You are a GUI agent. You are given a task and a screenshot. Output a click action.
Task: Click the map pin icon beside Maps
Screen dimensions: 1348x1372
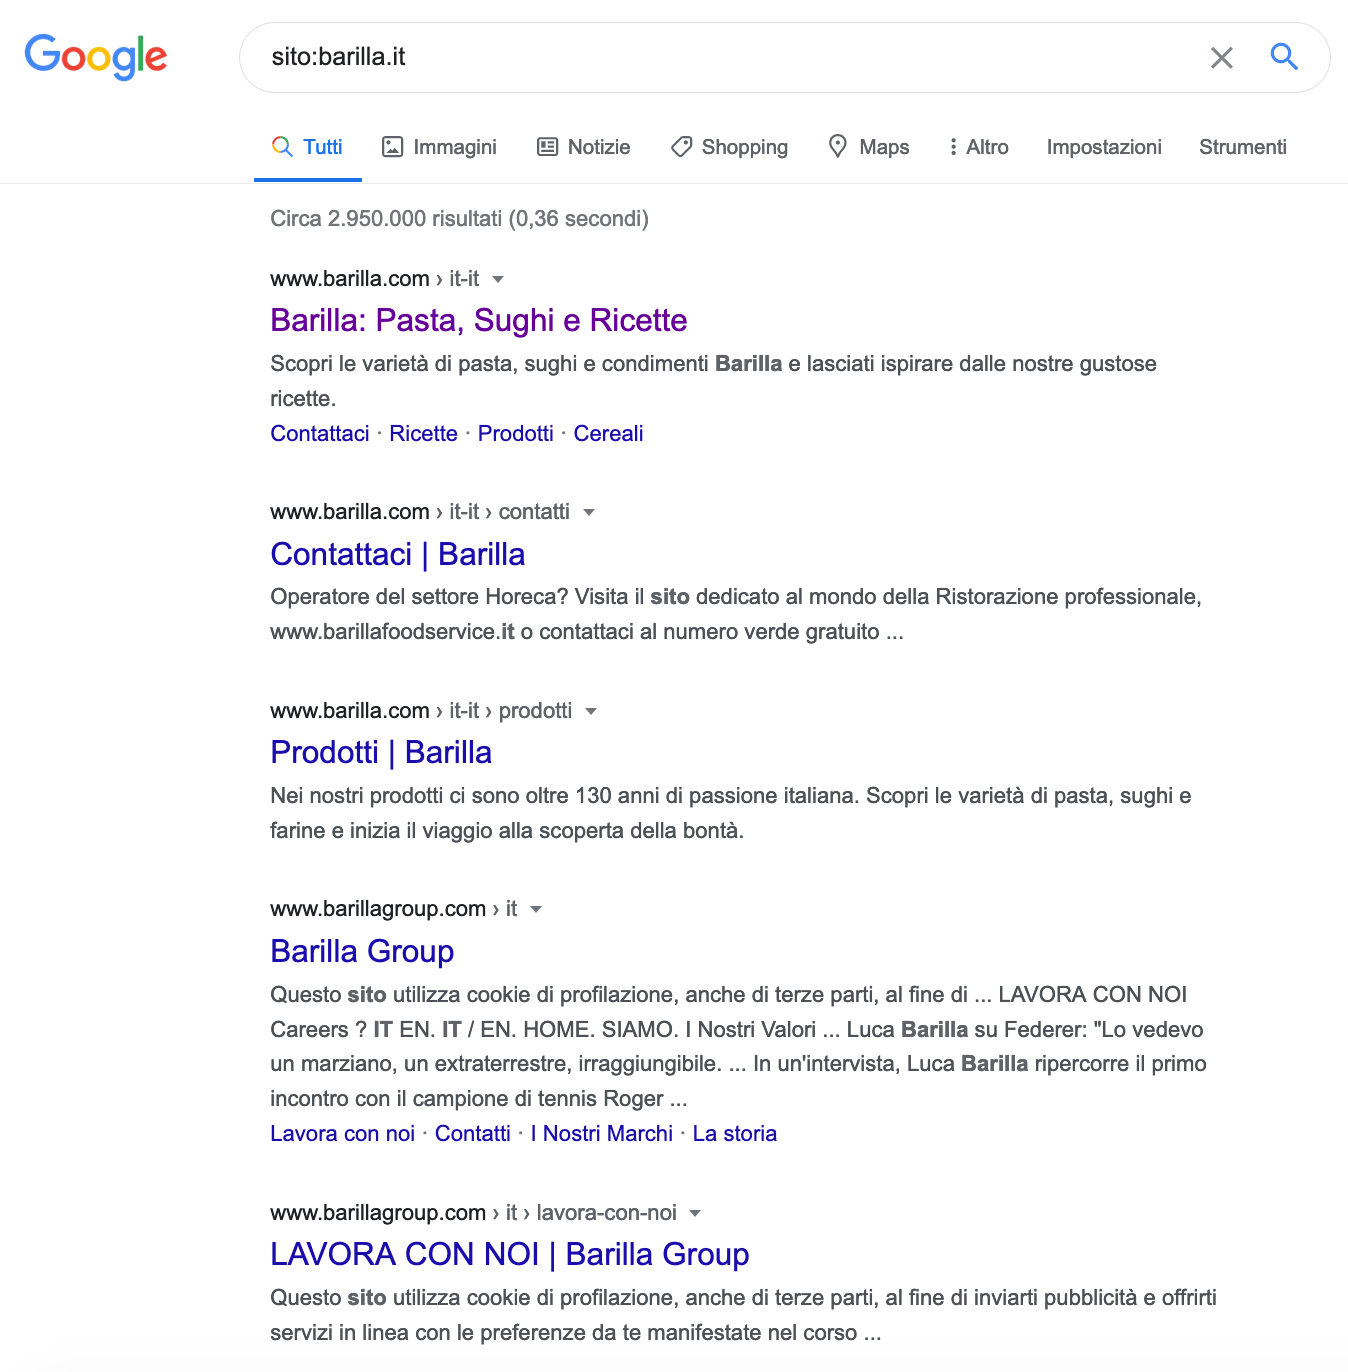point(838,146)
